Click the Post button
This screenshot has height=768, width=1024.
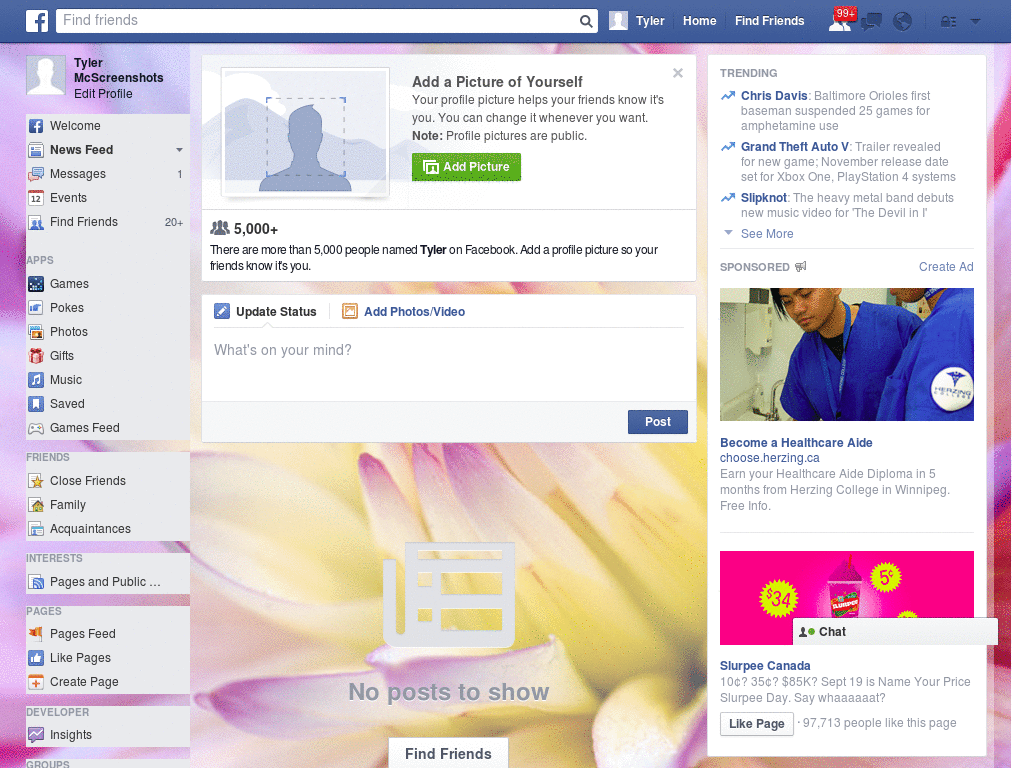coord(658,422)
